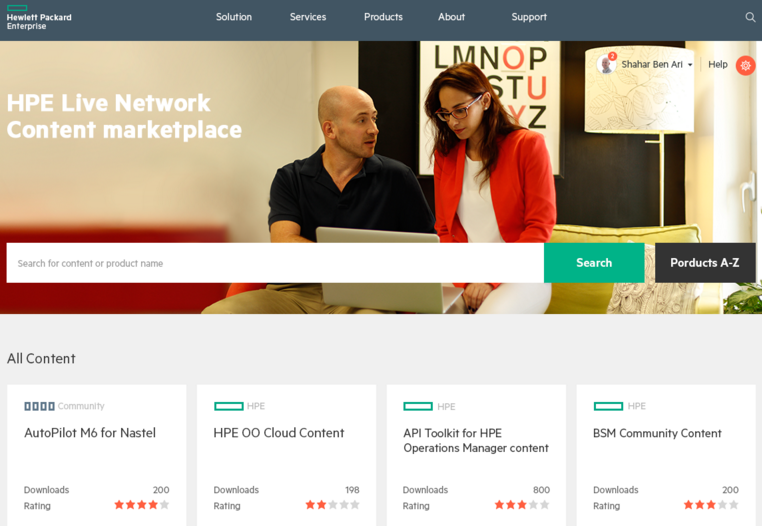
Task: Expand the Shahar Ben Ari user dropdown arrow
Action: 690,65
